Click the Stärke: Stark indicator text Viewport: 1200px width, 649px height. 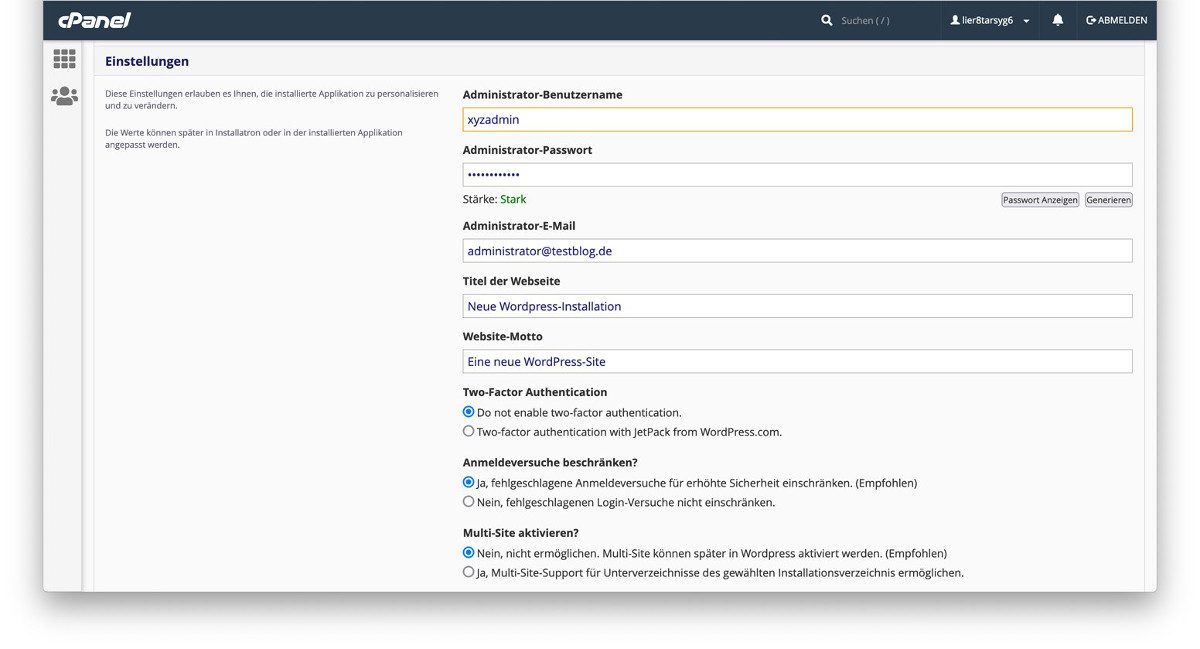click(x=494, y=199)
